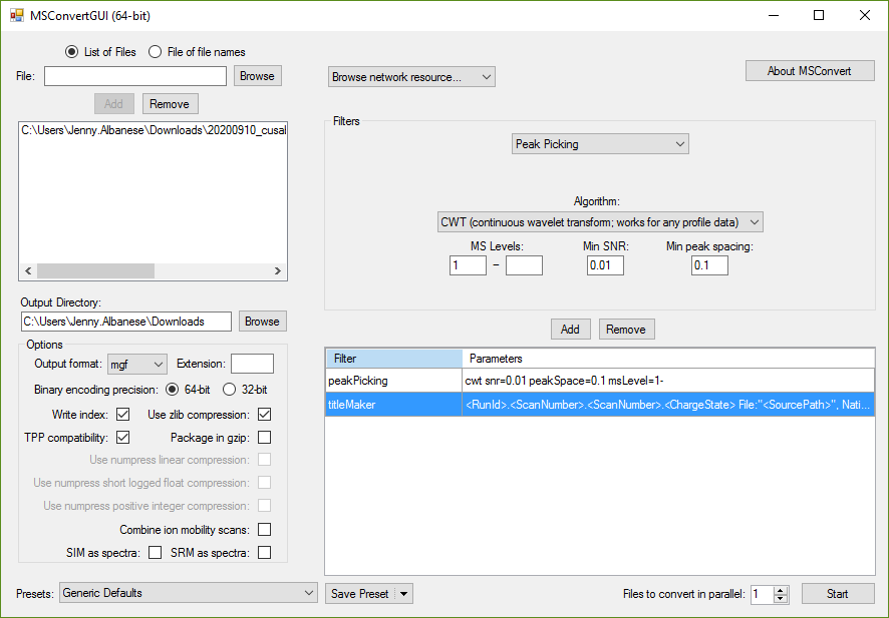Click the file list scroll right arrow
Viewport: 889px width, 618px height.
click(x=278, y=271)
